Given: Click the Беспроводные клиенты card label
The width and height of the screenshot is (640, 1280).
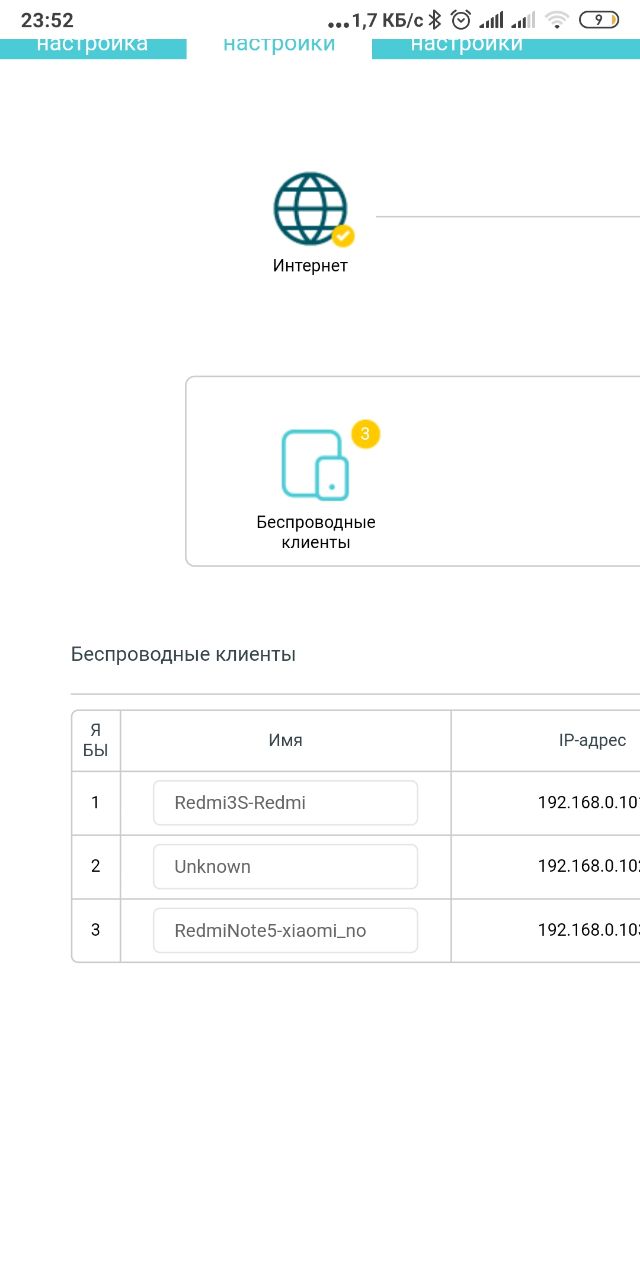Looking at the screenshot, I should 316,533.
